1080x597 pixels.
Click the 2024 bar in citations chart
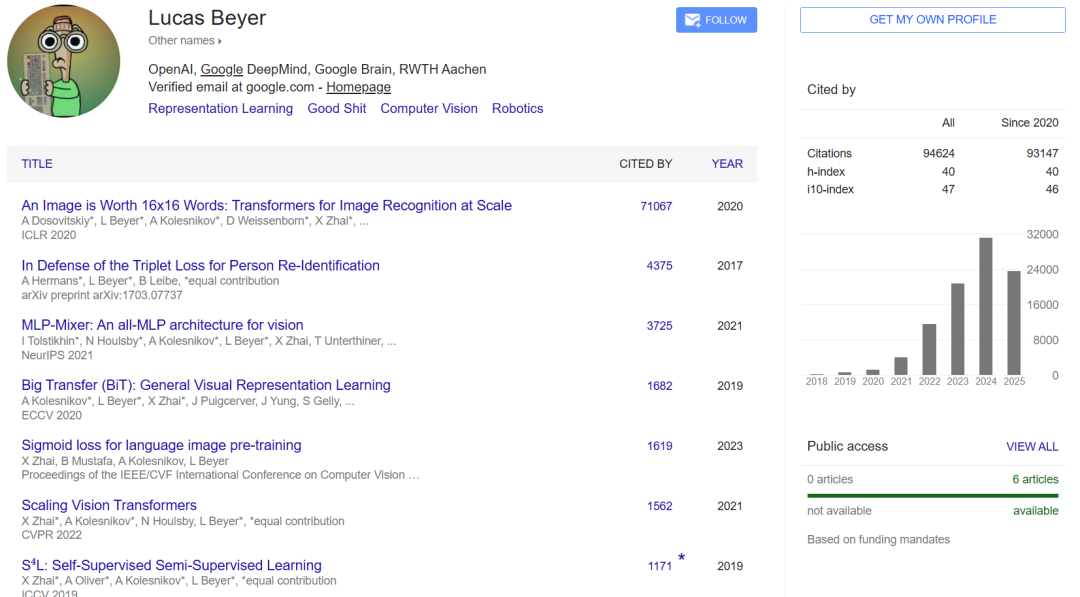click(x=986, y=305)
